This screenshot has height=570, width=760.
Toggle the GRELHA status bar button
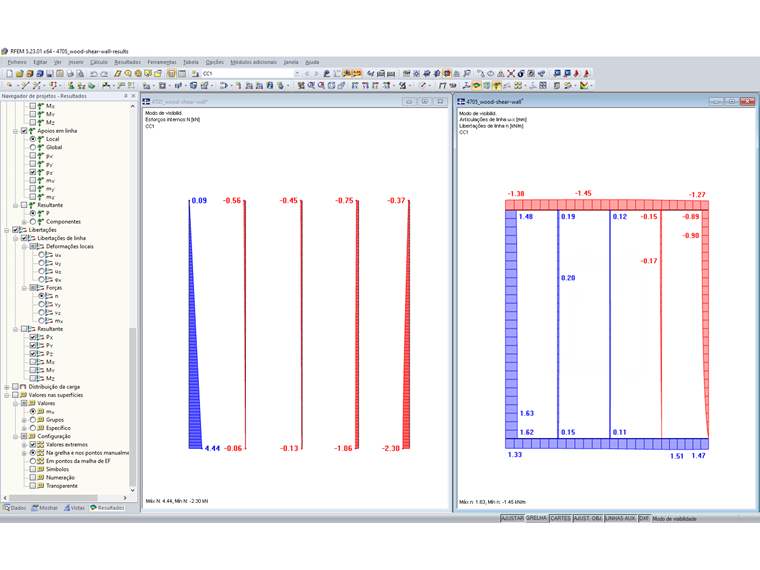[x=536, y=518]
